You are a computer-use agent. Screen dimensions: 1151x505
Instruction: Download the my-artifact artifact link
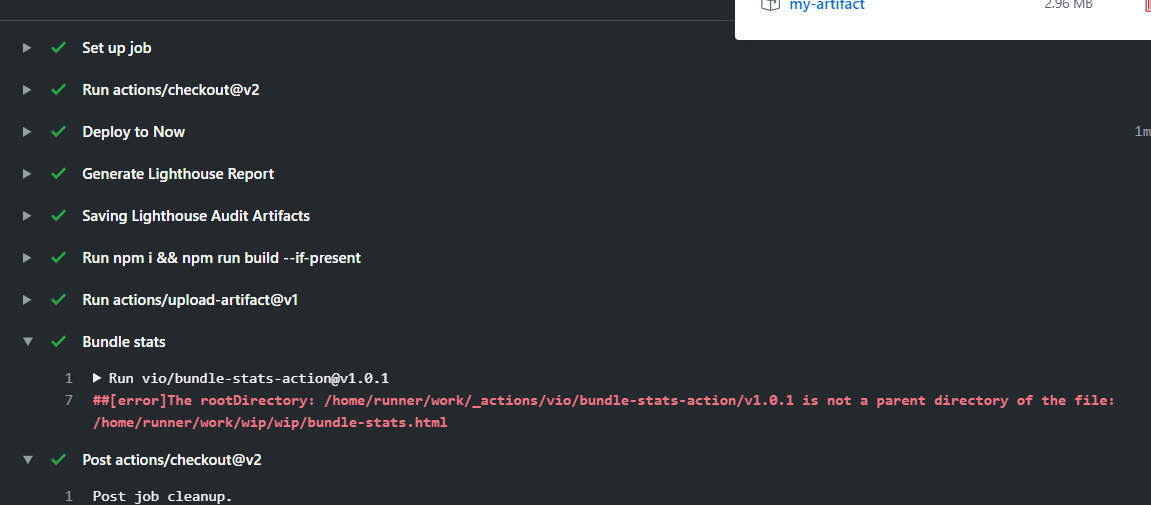click(827, 5)
